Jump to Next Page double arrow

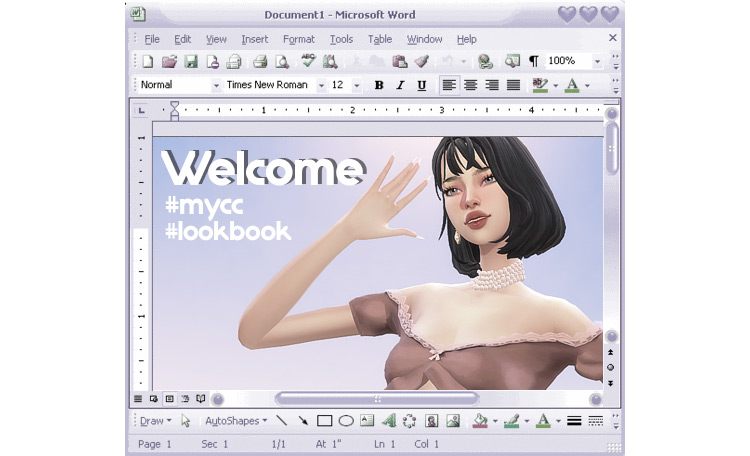tap(610, 383)
